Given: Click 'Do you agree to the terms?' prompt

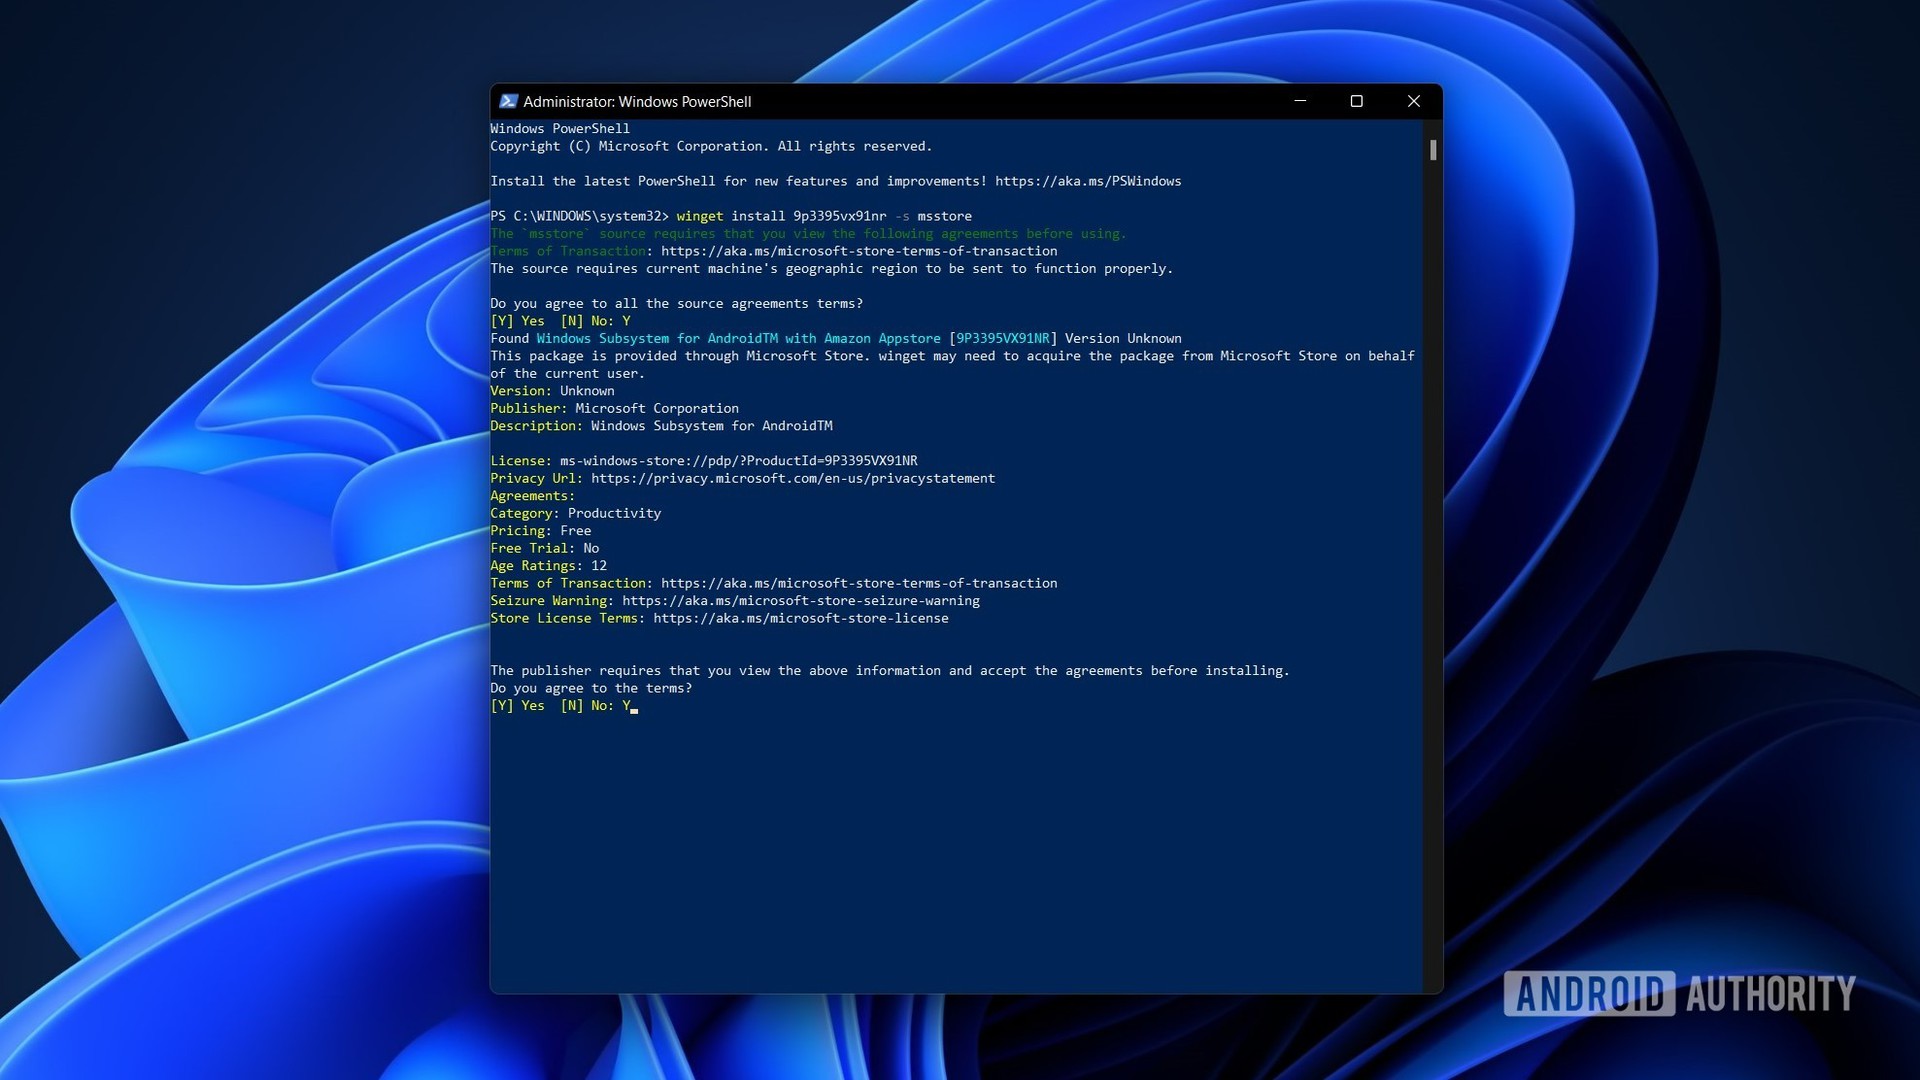Looking at the screenshot, I should [x=591, y=689].
